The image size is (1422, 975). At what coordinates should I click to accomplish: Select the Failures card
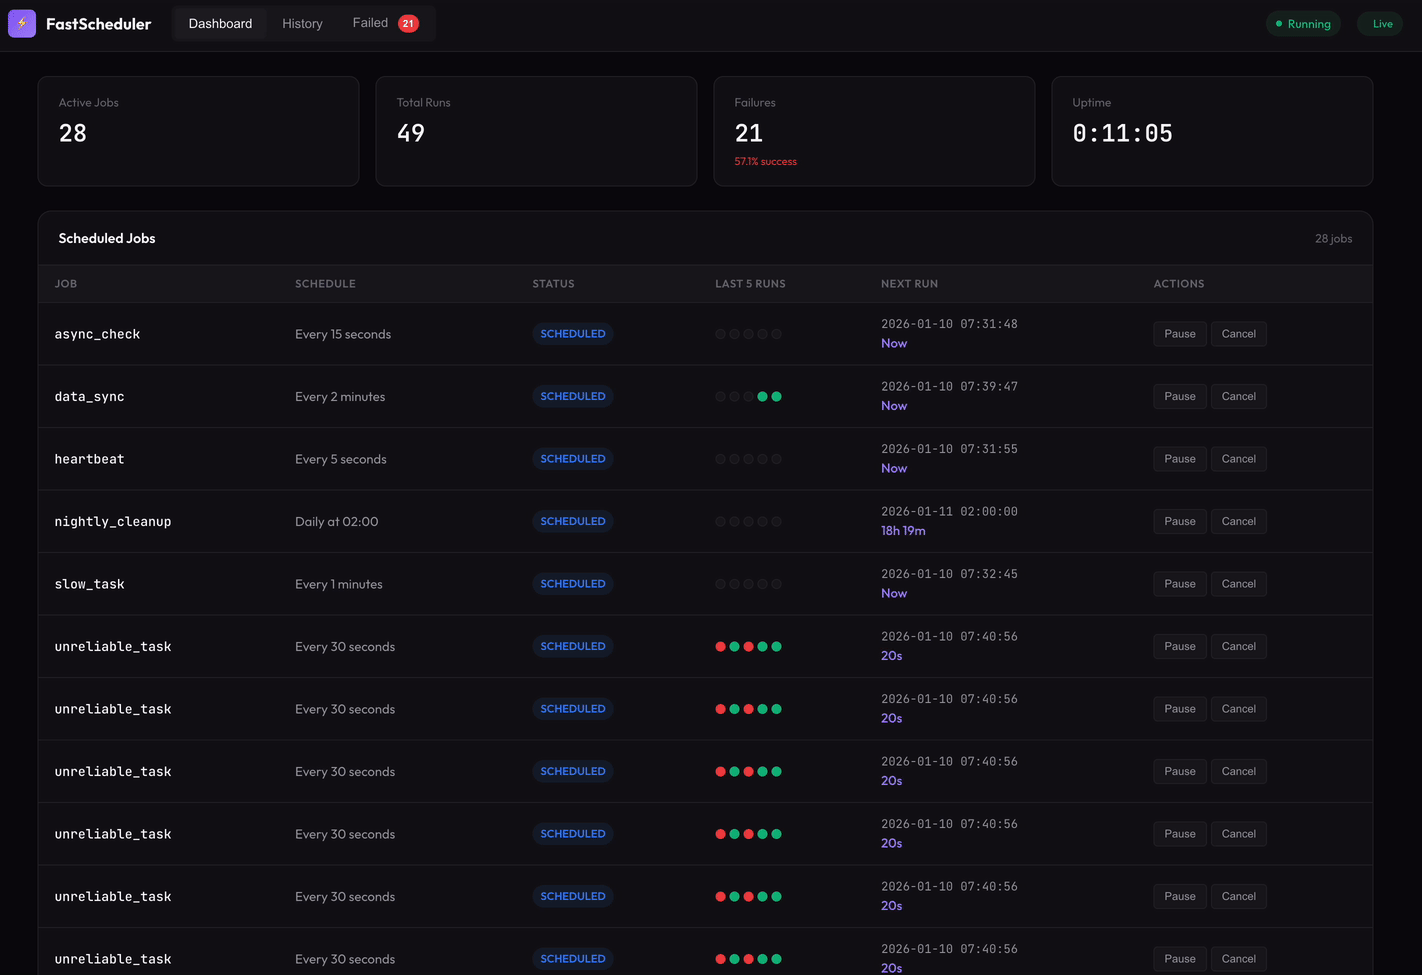[x=874, y=131]
